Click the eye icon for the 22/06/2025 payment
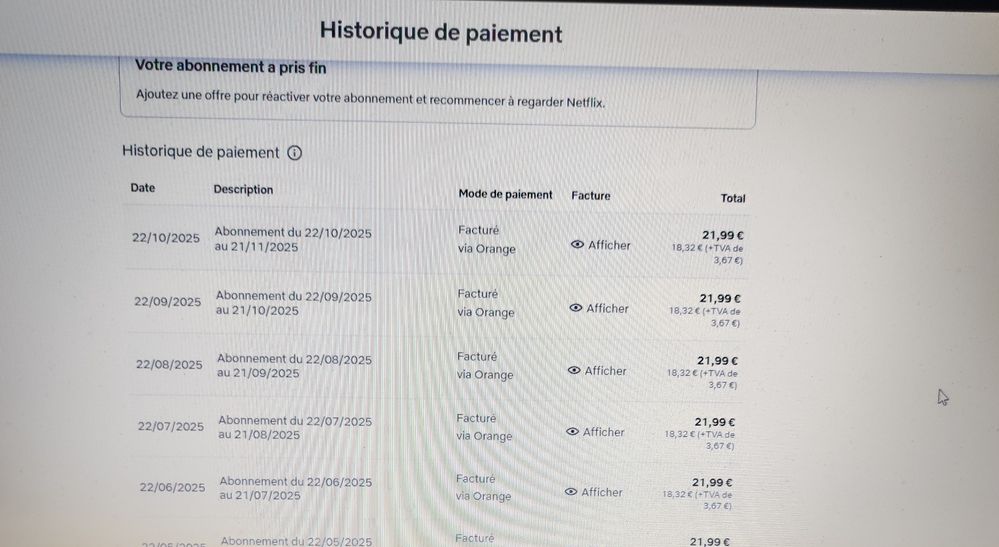 coord(570,492)
